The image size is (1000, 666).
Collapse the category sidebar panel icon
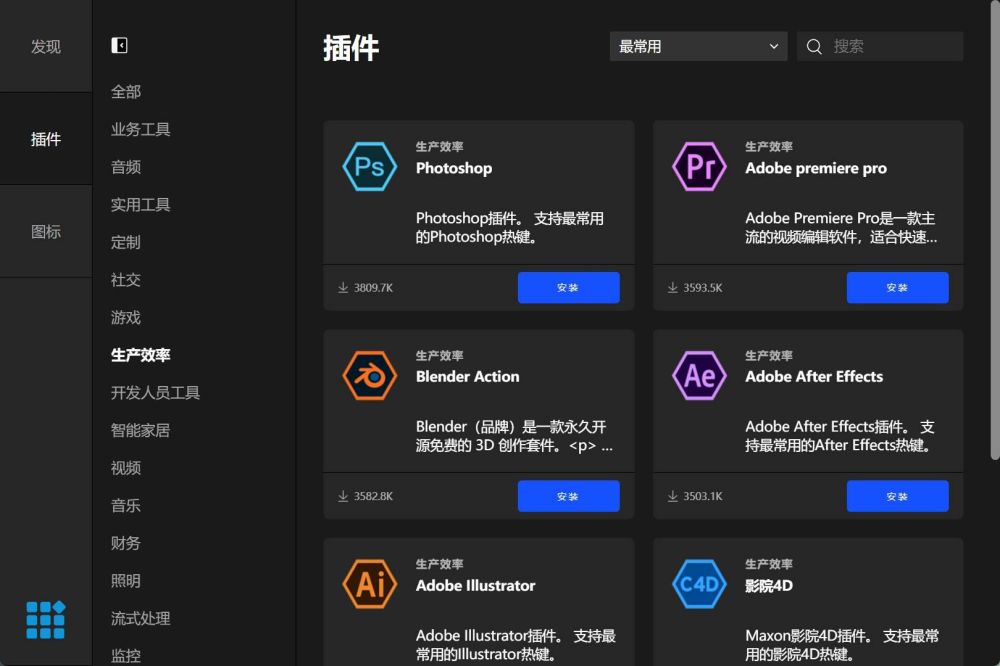119,45
